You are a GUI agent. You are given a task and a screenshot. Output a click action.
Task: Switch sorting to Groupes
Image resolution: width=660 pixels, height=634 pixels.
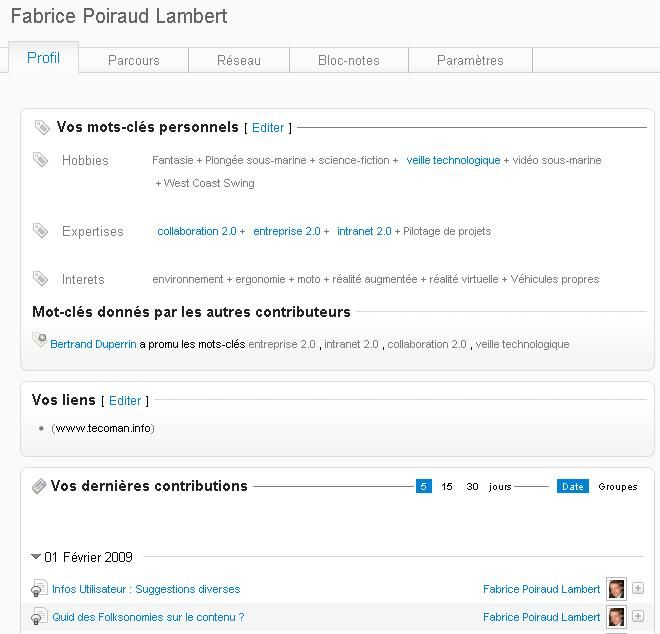pyautogui.click(x=617, y=487)
